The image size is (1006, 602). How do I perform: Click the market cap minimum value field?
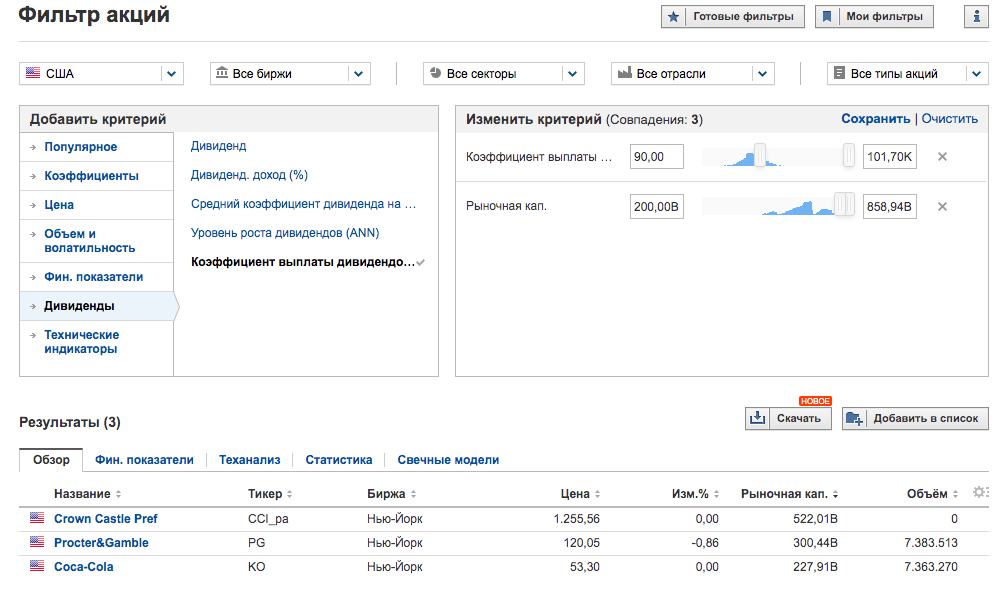[x=657, y=207]
